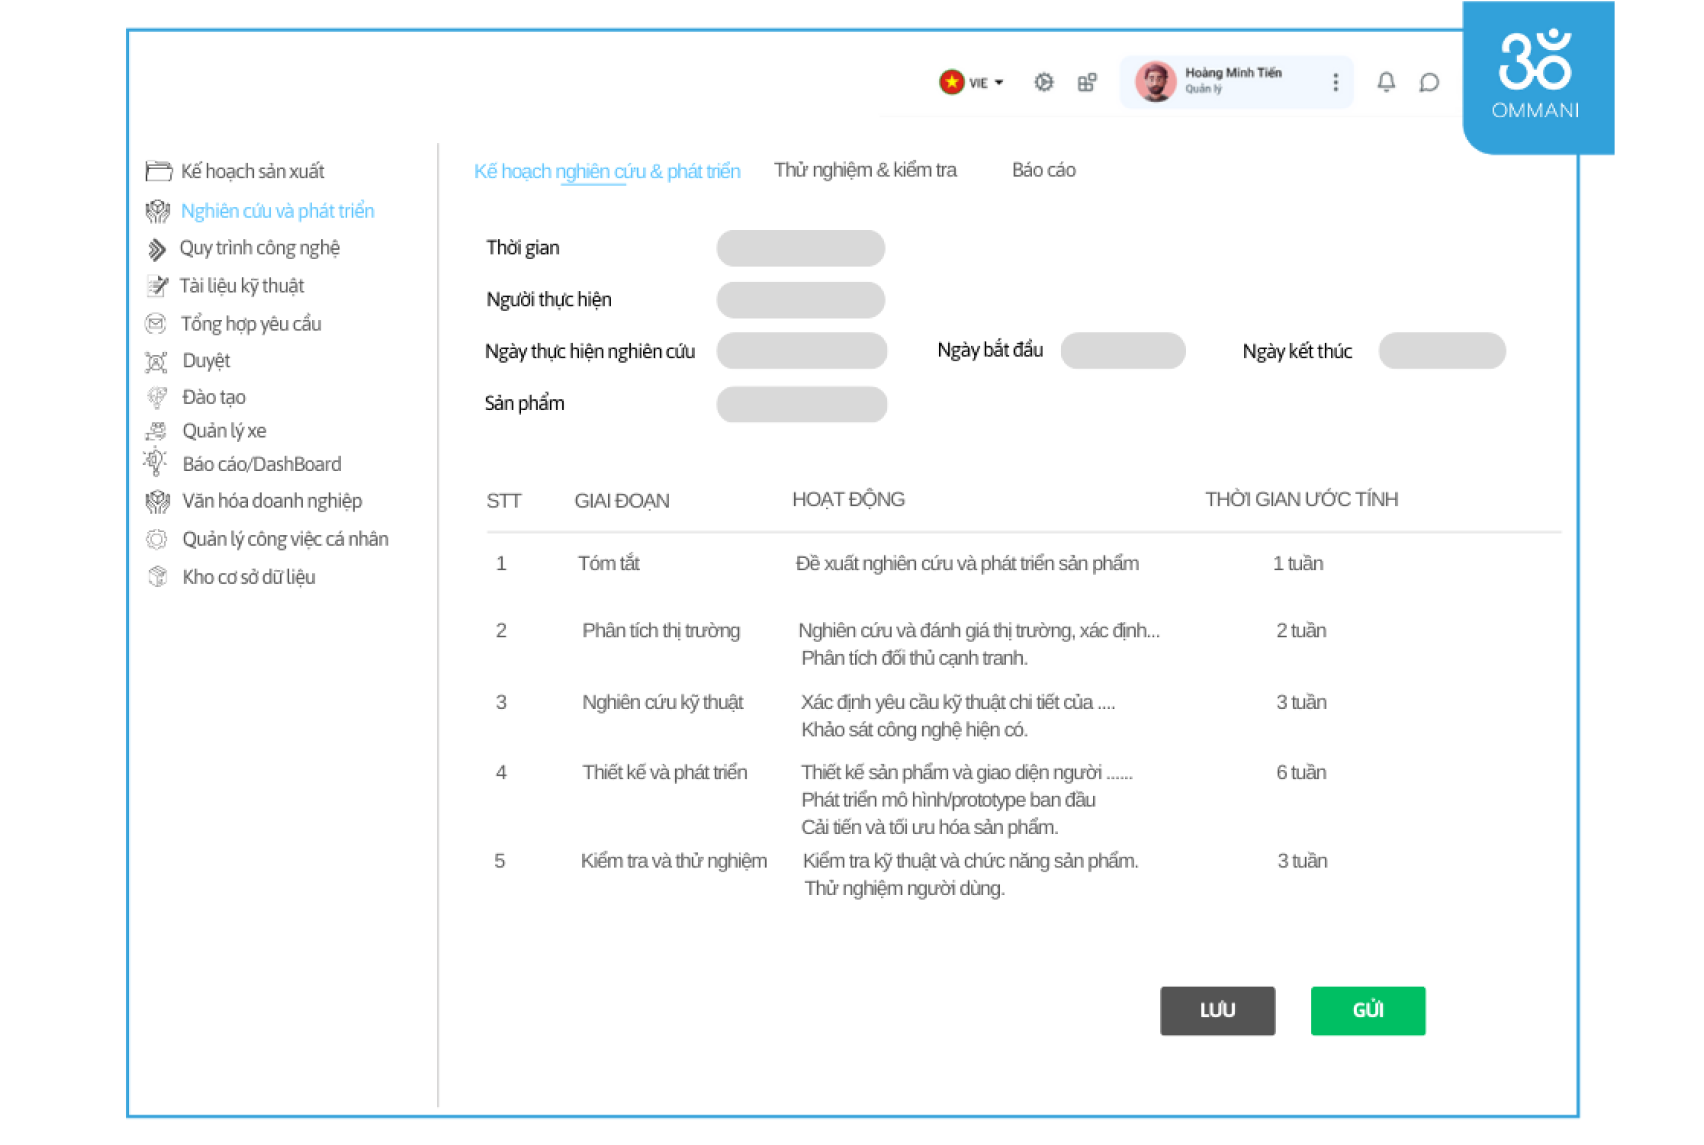Switch to Thử nghiệm & kiểm tra tab
The height and width of the screenshot is (1145, 1704).
[x=865, y=170]
